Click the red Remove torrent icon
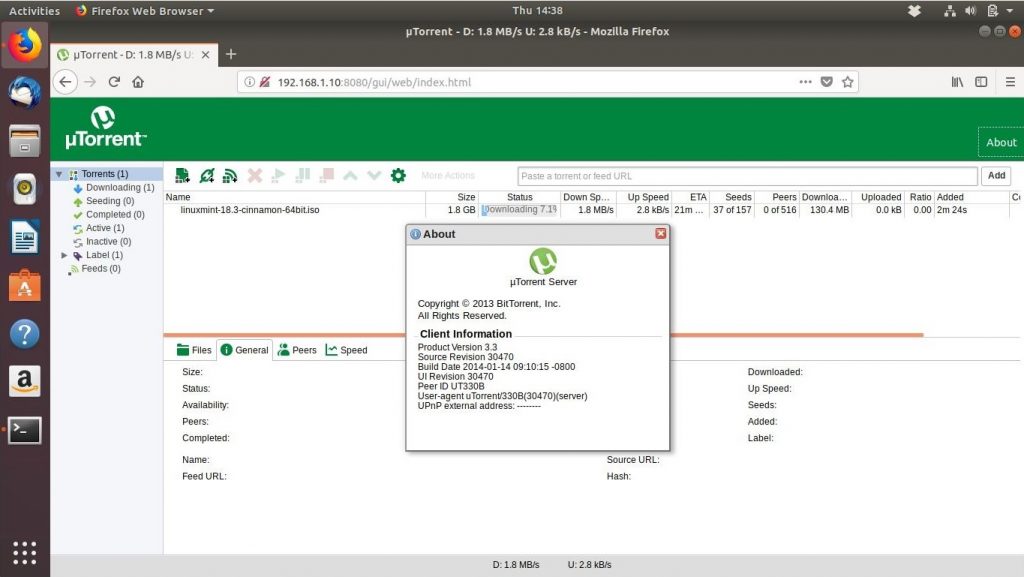This screenshot has width=1024, height=577. [254, 175]
